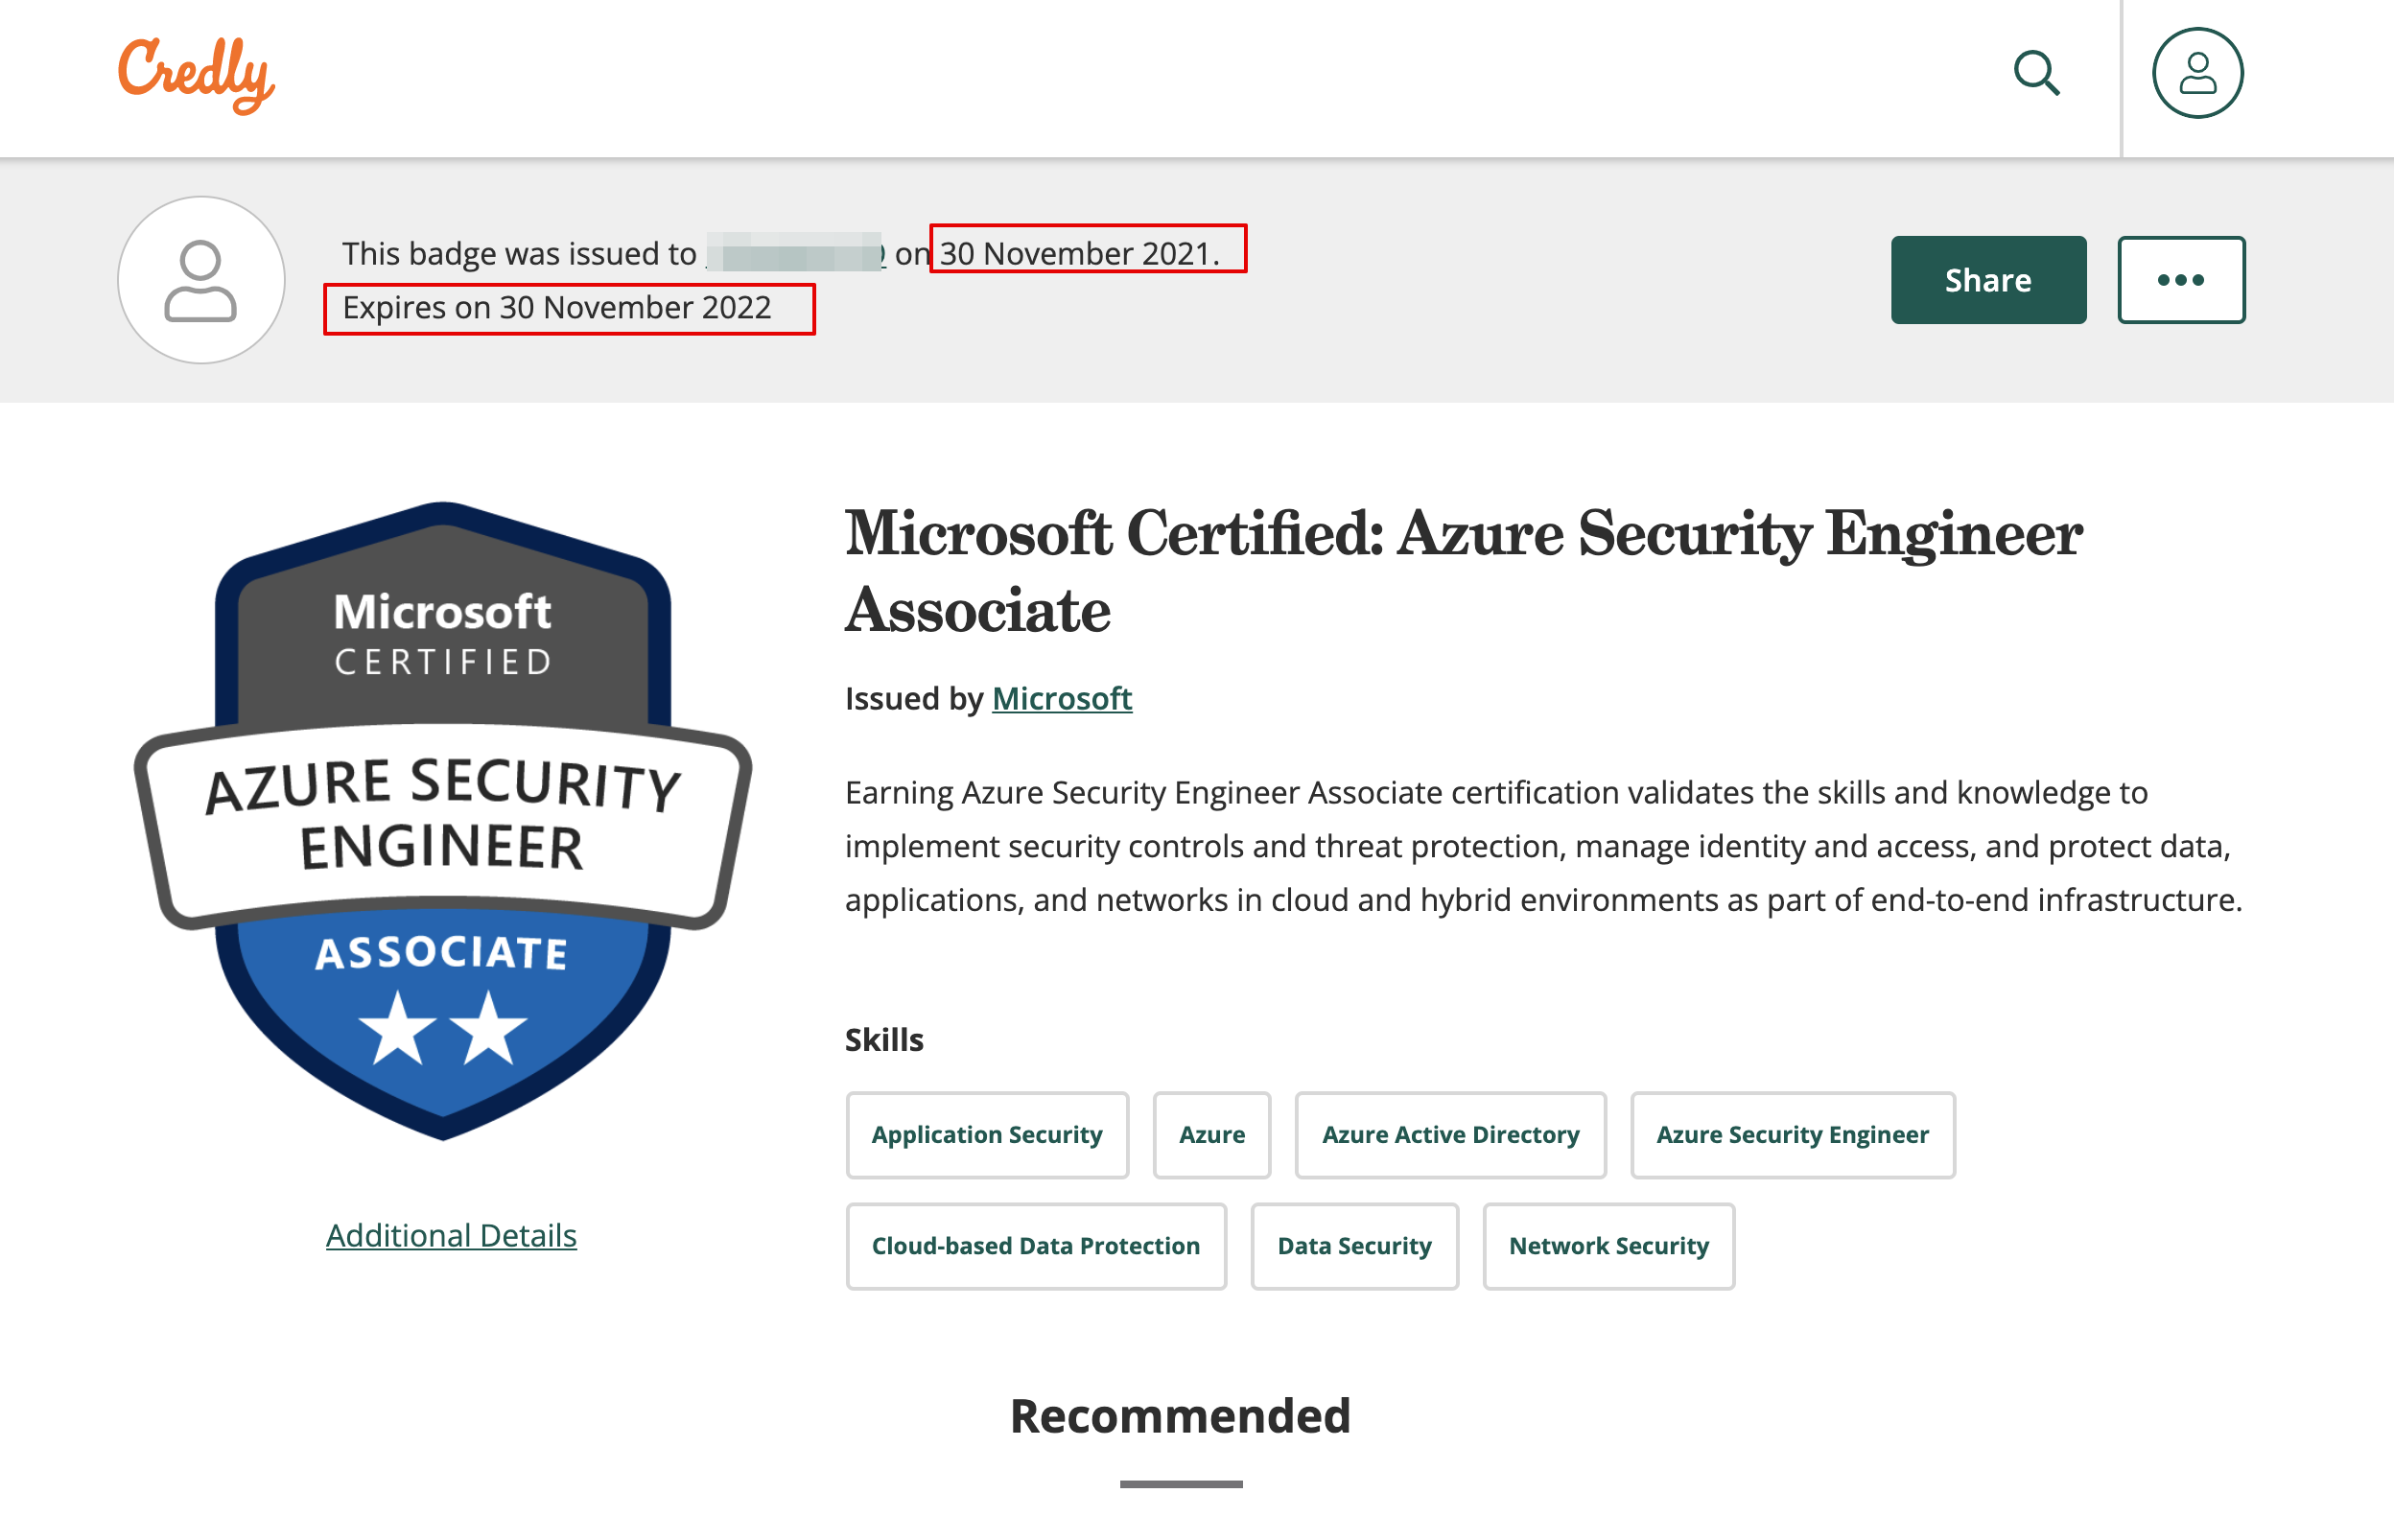Open search with the magnifier icon

(x=2035, y=74)
